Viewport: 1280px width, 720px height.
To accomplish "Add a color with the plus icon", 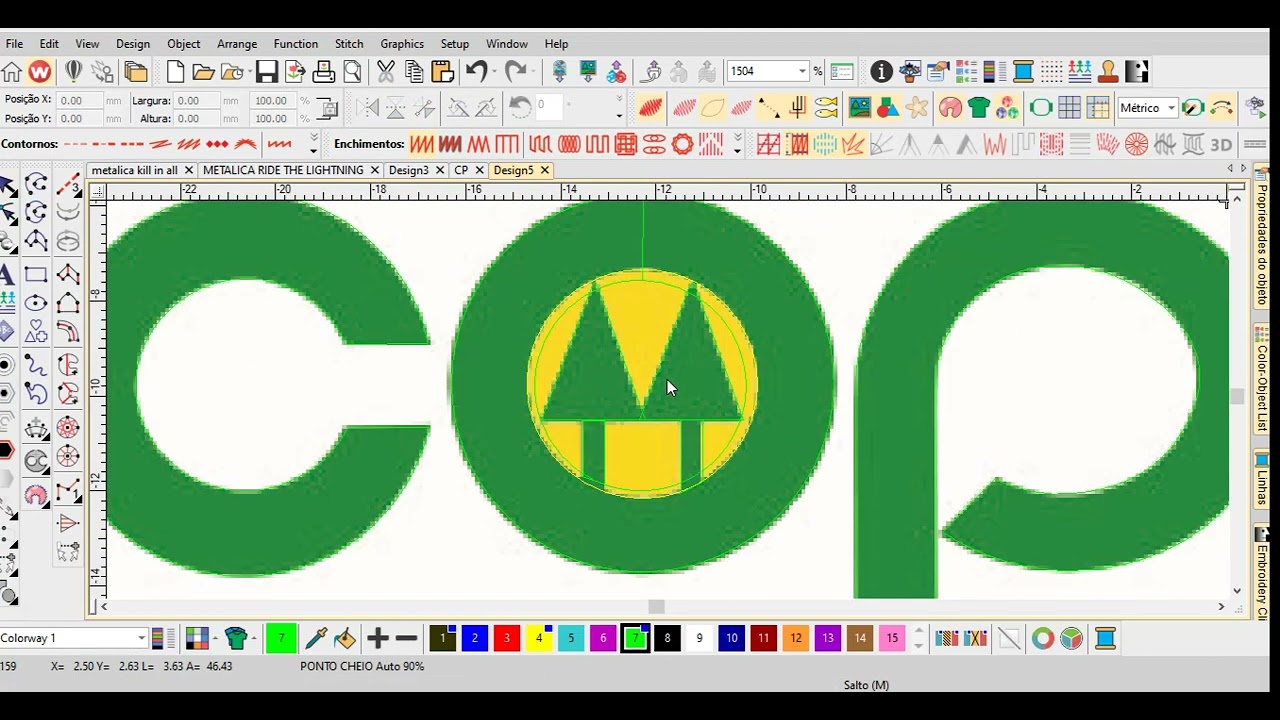I will [378, 638].
